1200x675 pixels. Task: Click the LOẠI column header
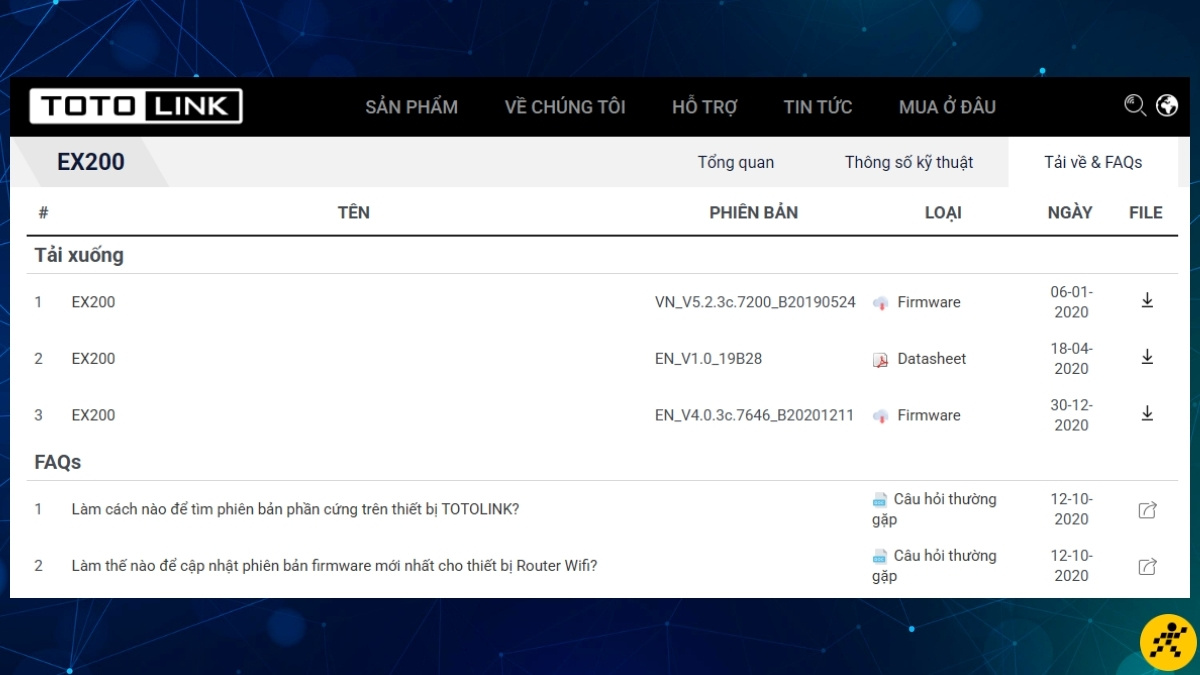click(x=943, y=212)
